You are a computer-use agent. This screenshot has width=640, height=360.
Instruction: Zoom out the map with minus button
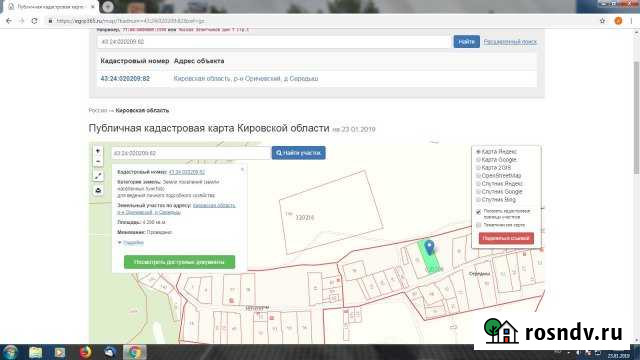(98, 162)
